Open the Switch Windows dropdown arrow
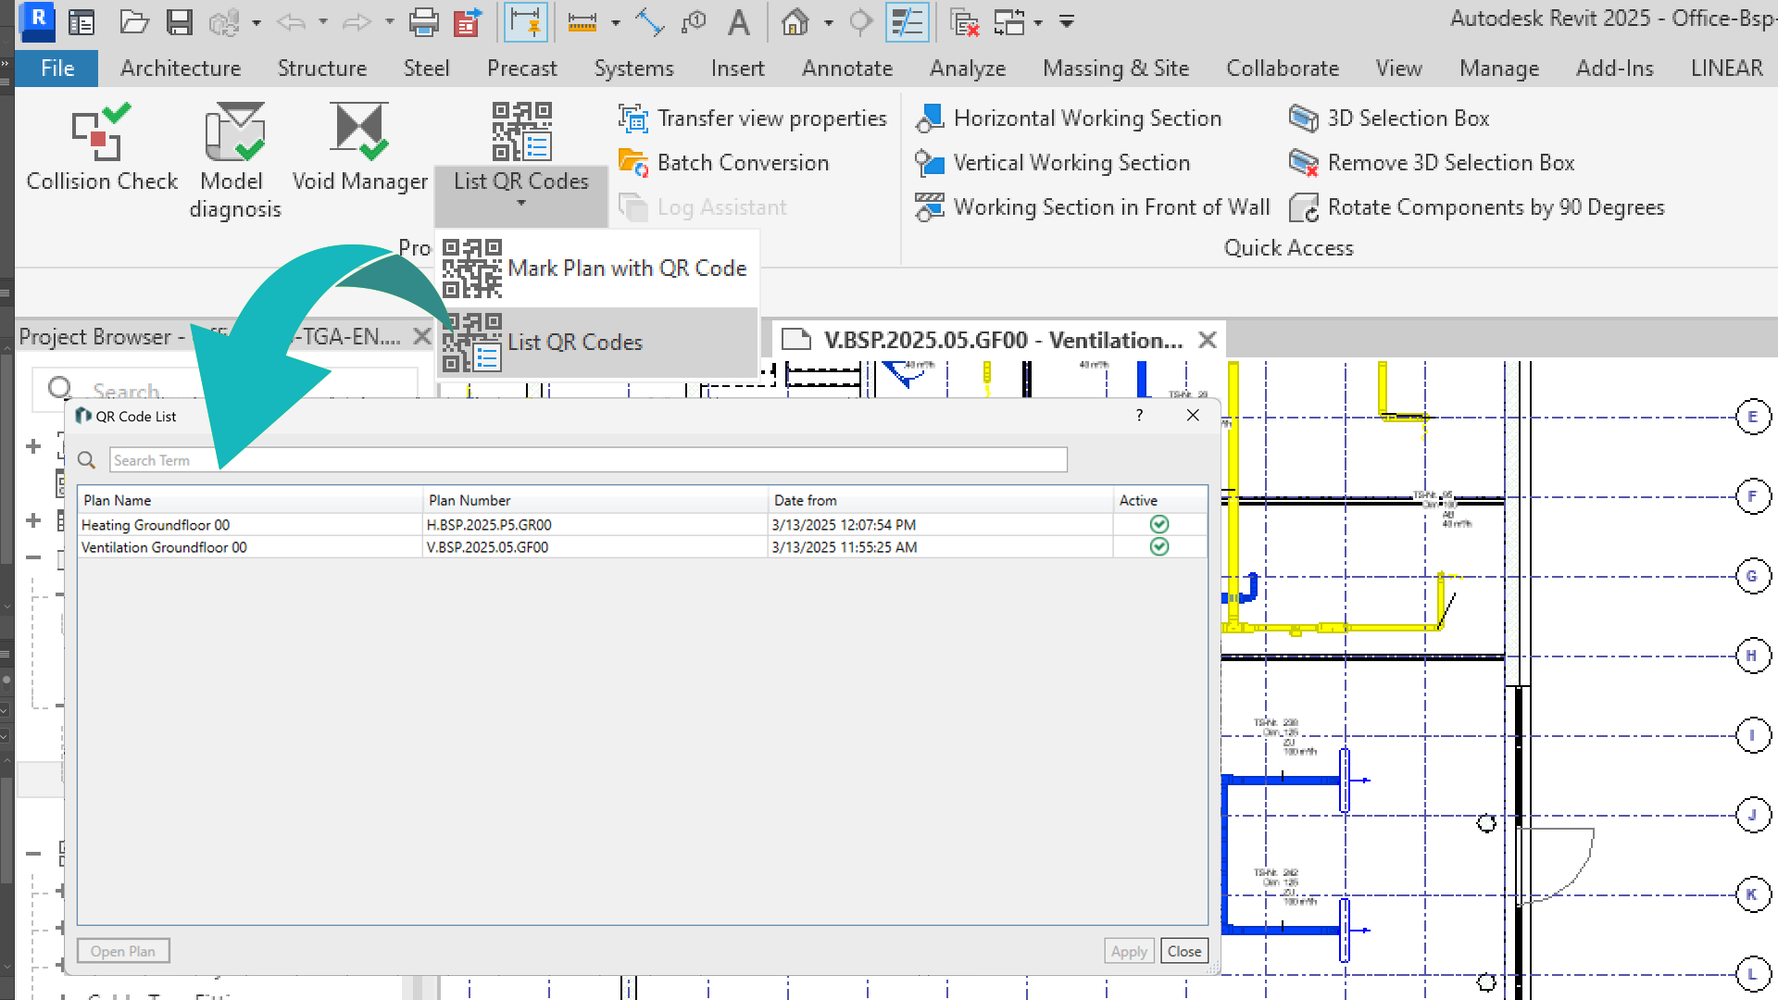This screenshot has height=1000, width=1778. pyautogui.click(x=1038, y=22)
